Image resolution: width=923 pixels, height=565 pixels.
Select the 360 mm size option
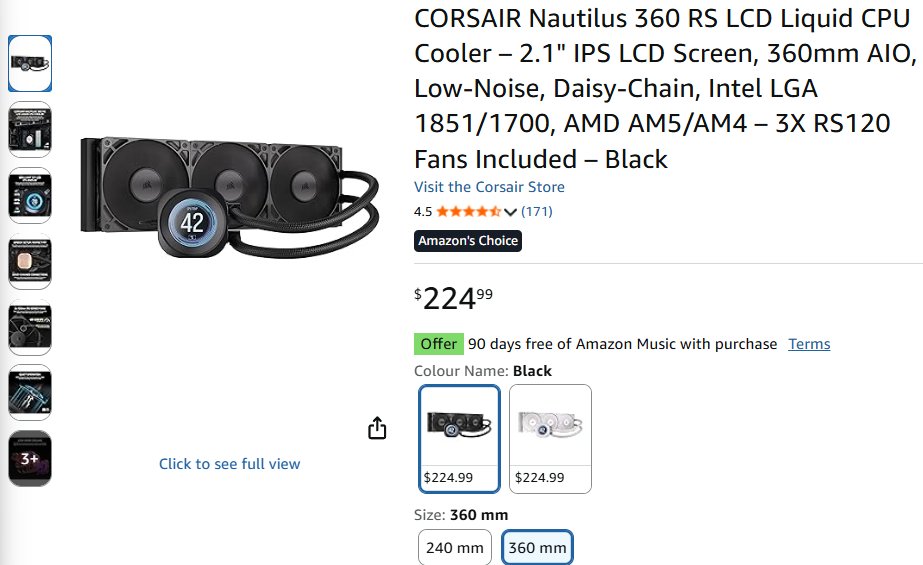click(x=537, y=548)
